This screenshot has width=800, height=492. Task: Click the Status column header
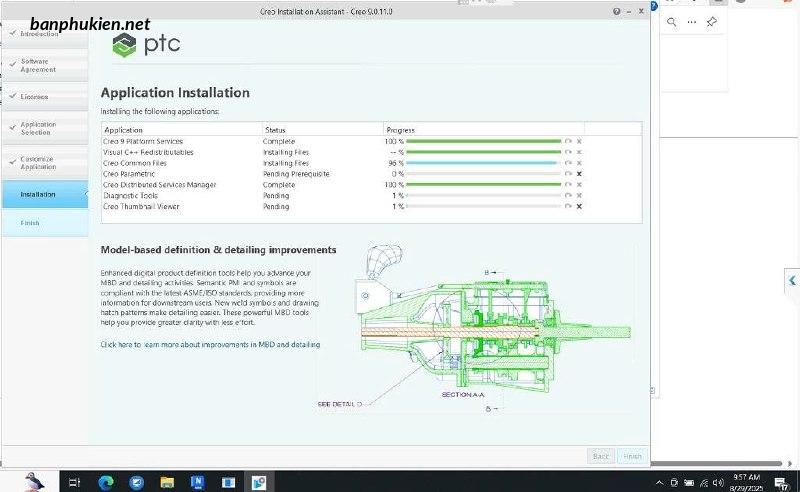[x=275, y=130]
